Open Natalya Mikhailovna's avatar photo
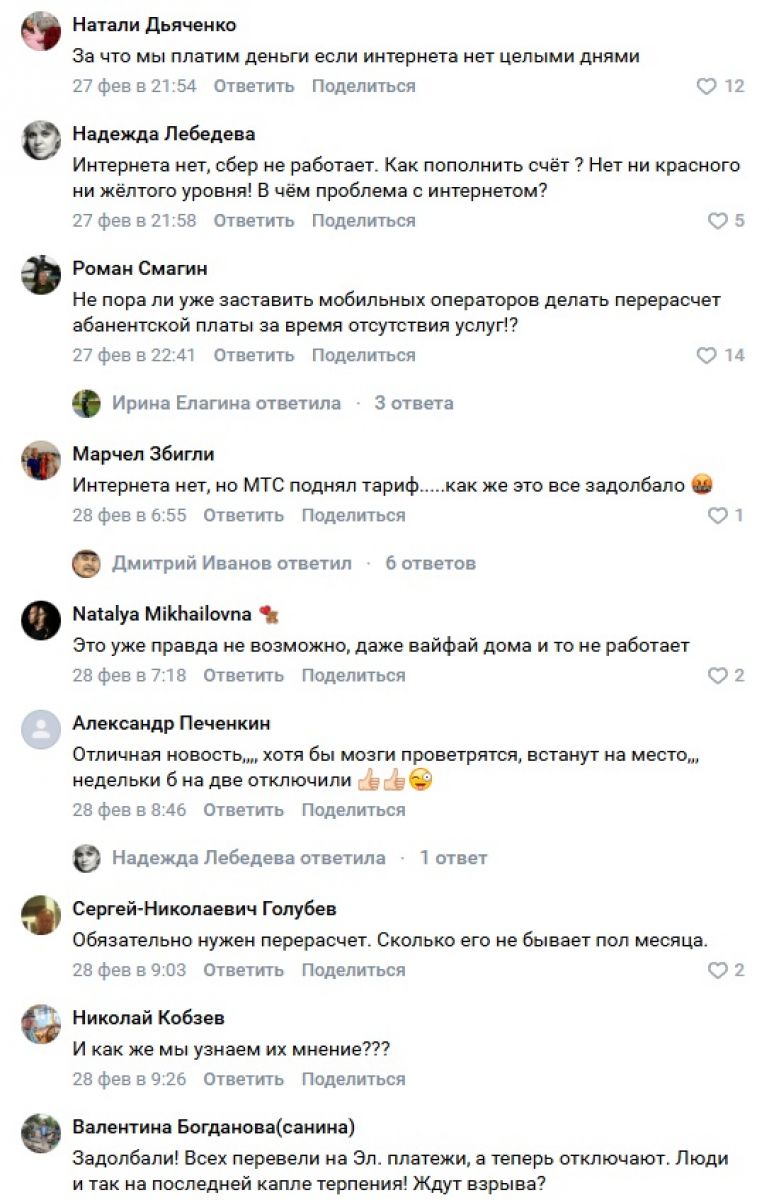The width and height of the screenshot is (769, 1200). [x=41, y=620]
